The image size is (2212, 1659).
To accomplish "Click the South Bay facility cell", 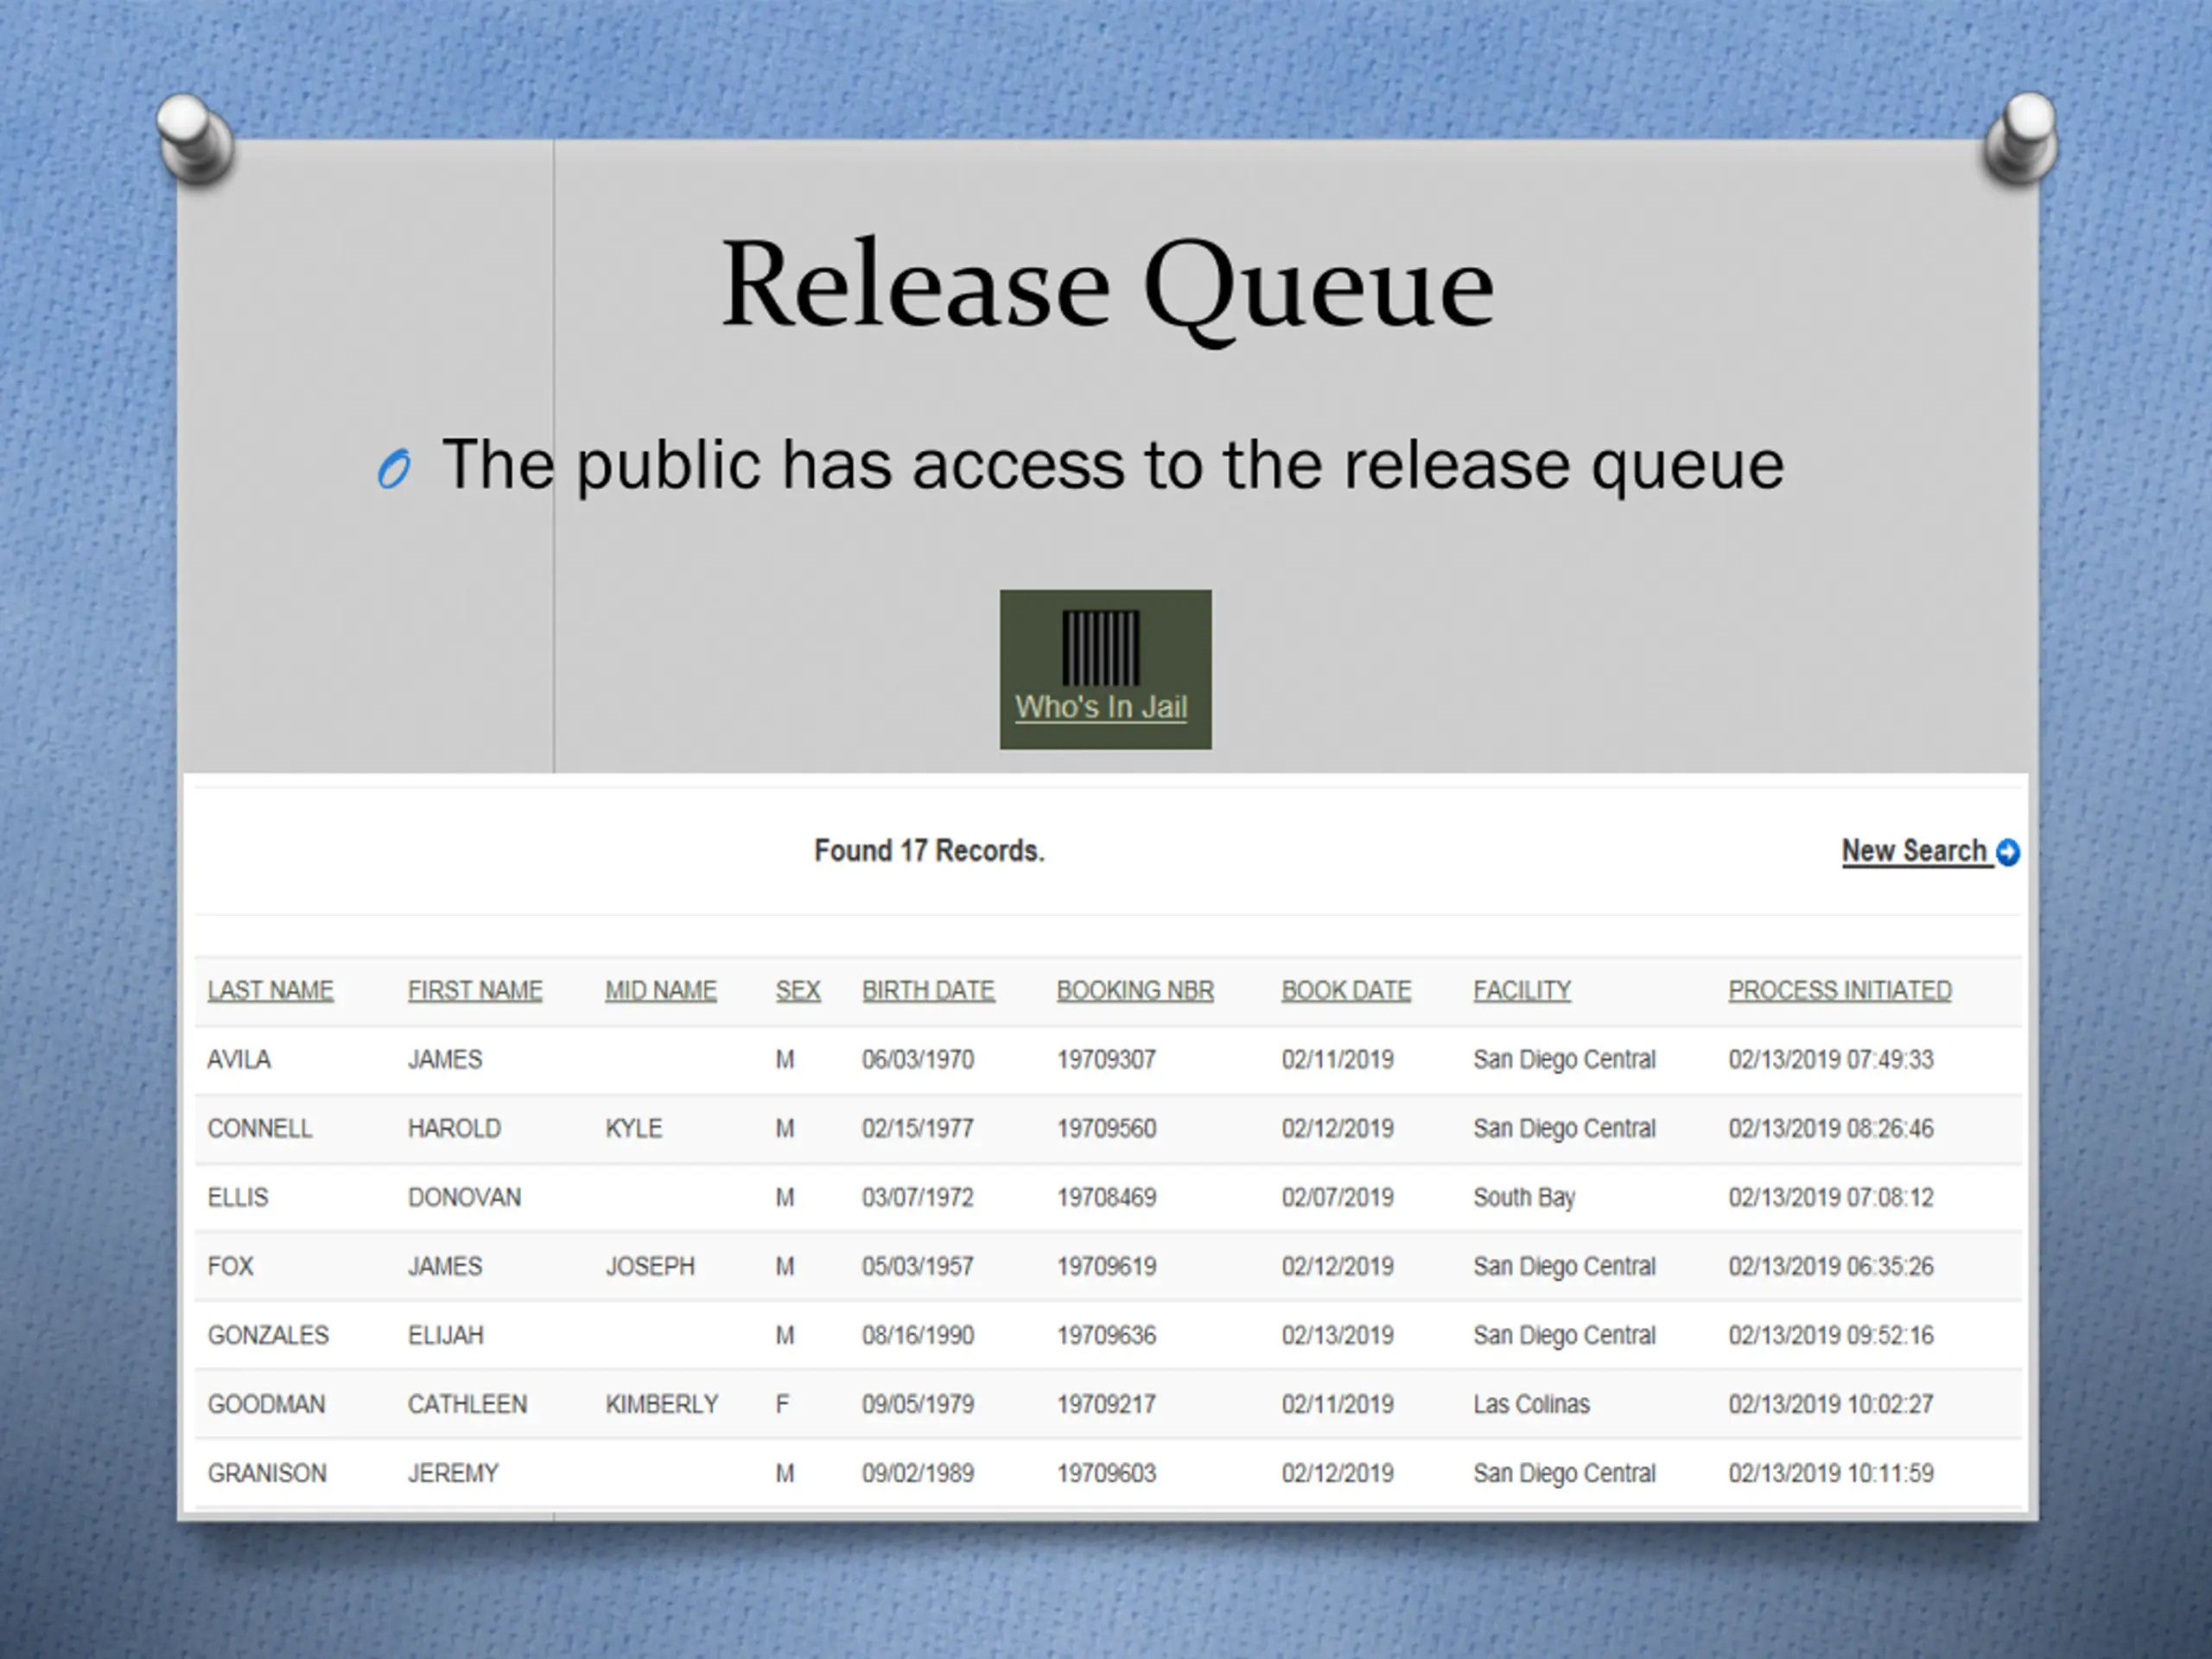I will 1524,1198.
